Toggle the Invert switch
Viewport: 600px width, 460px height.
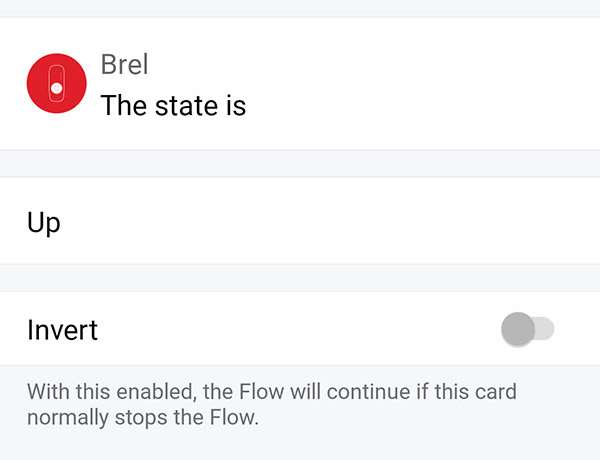[x=527, y=329]
